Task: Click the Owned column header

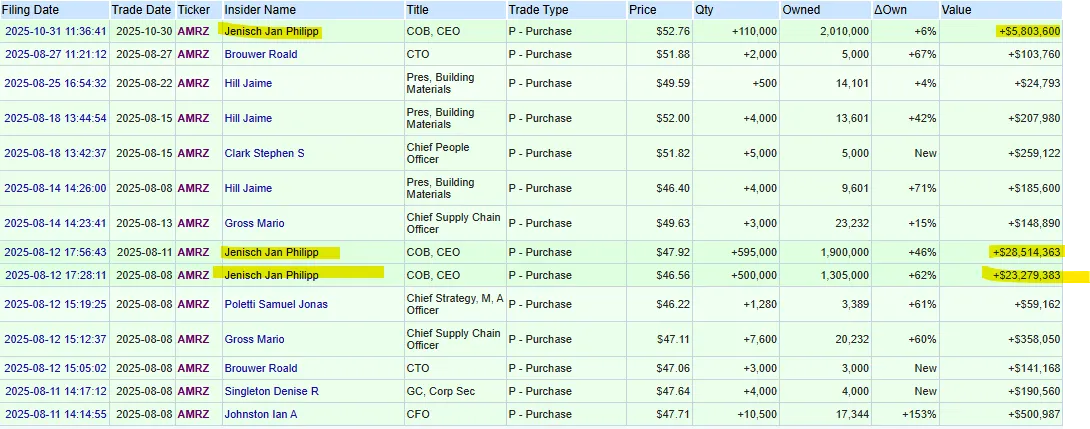Action: [801, 10]
